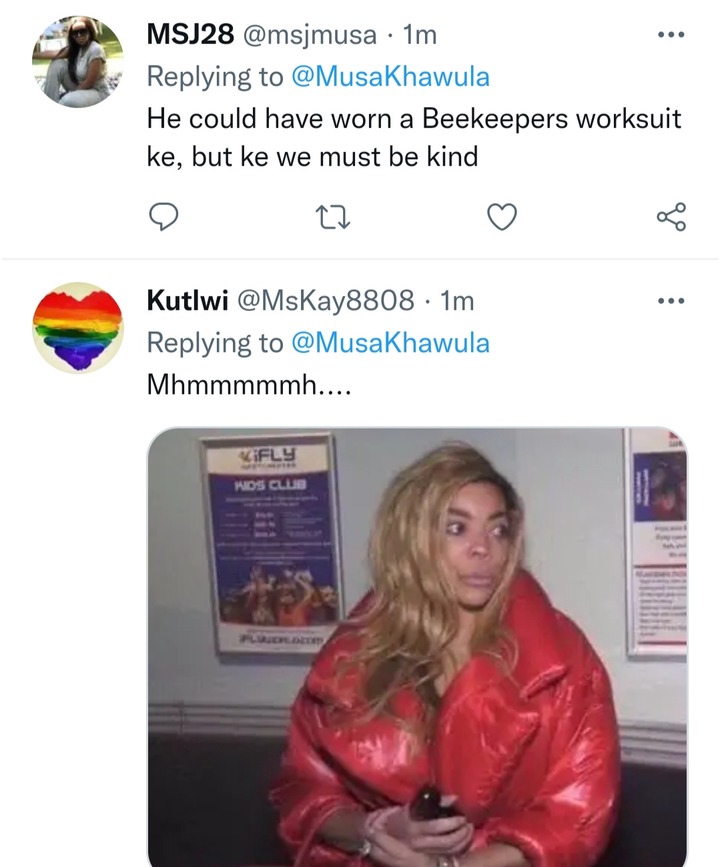This screenshot has height=867, width=720.
Task: Open the Mhmmmmmh tweet text
Action: tap(249, 384)
